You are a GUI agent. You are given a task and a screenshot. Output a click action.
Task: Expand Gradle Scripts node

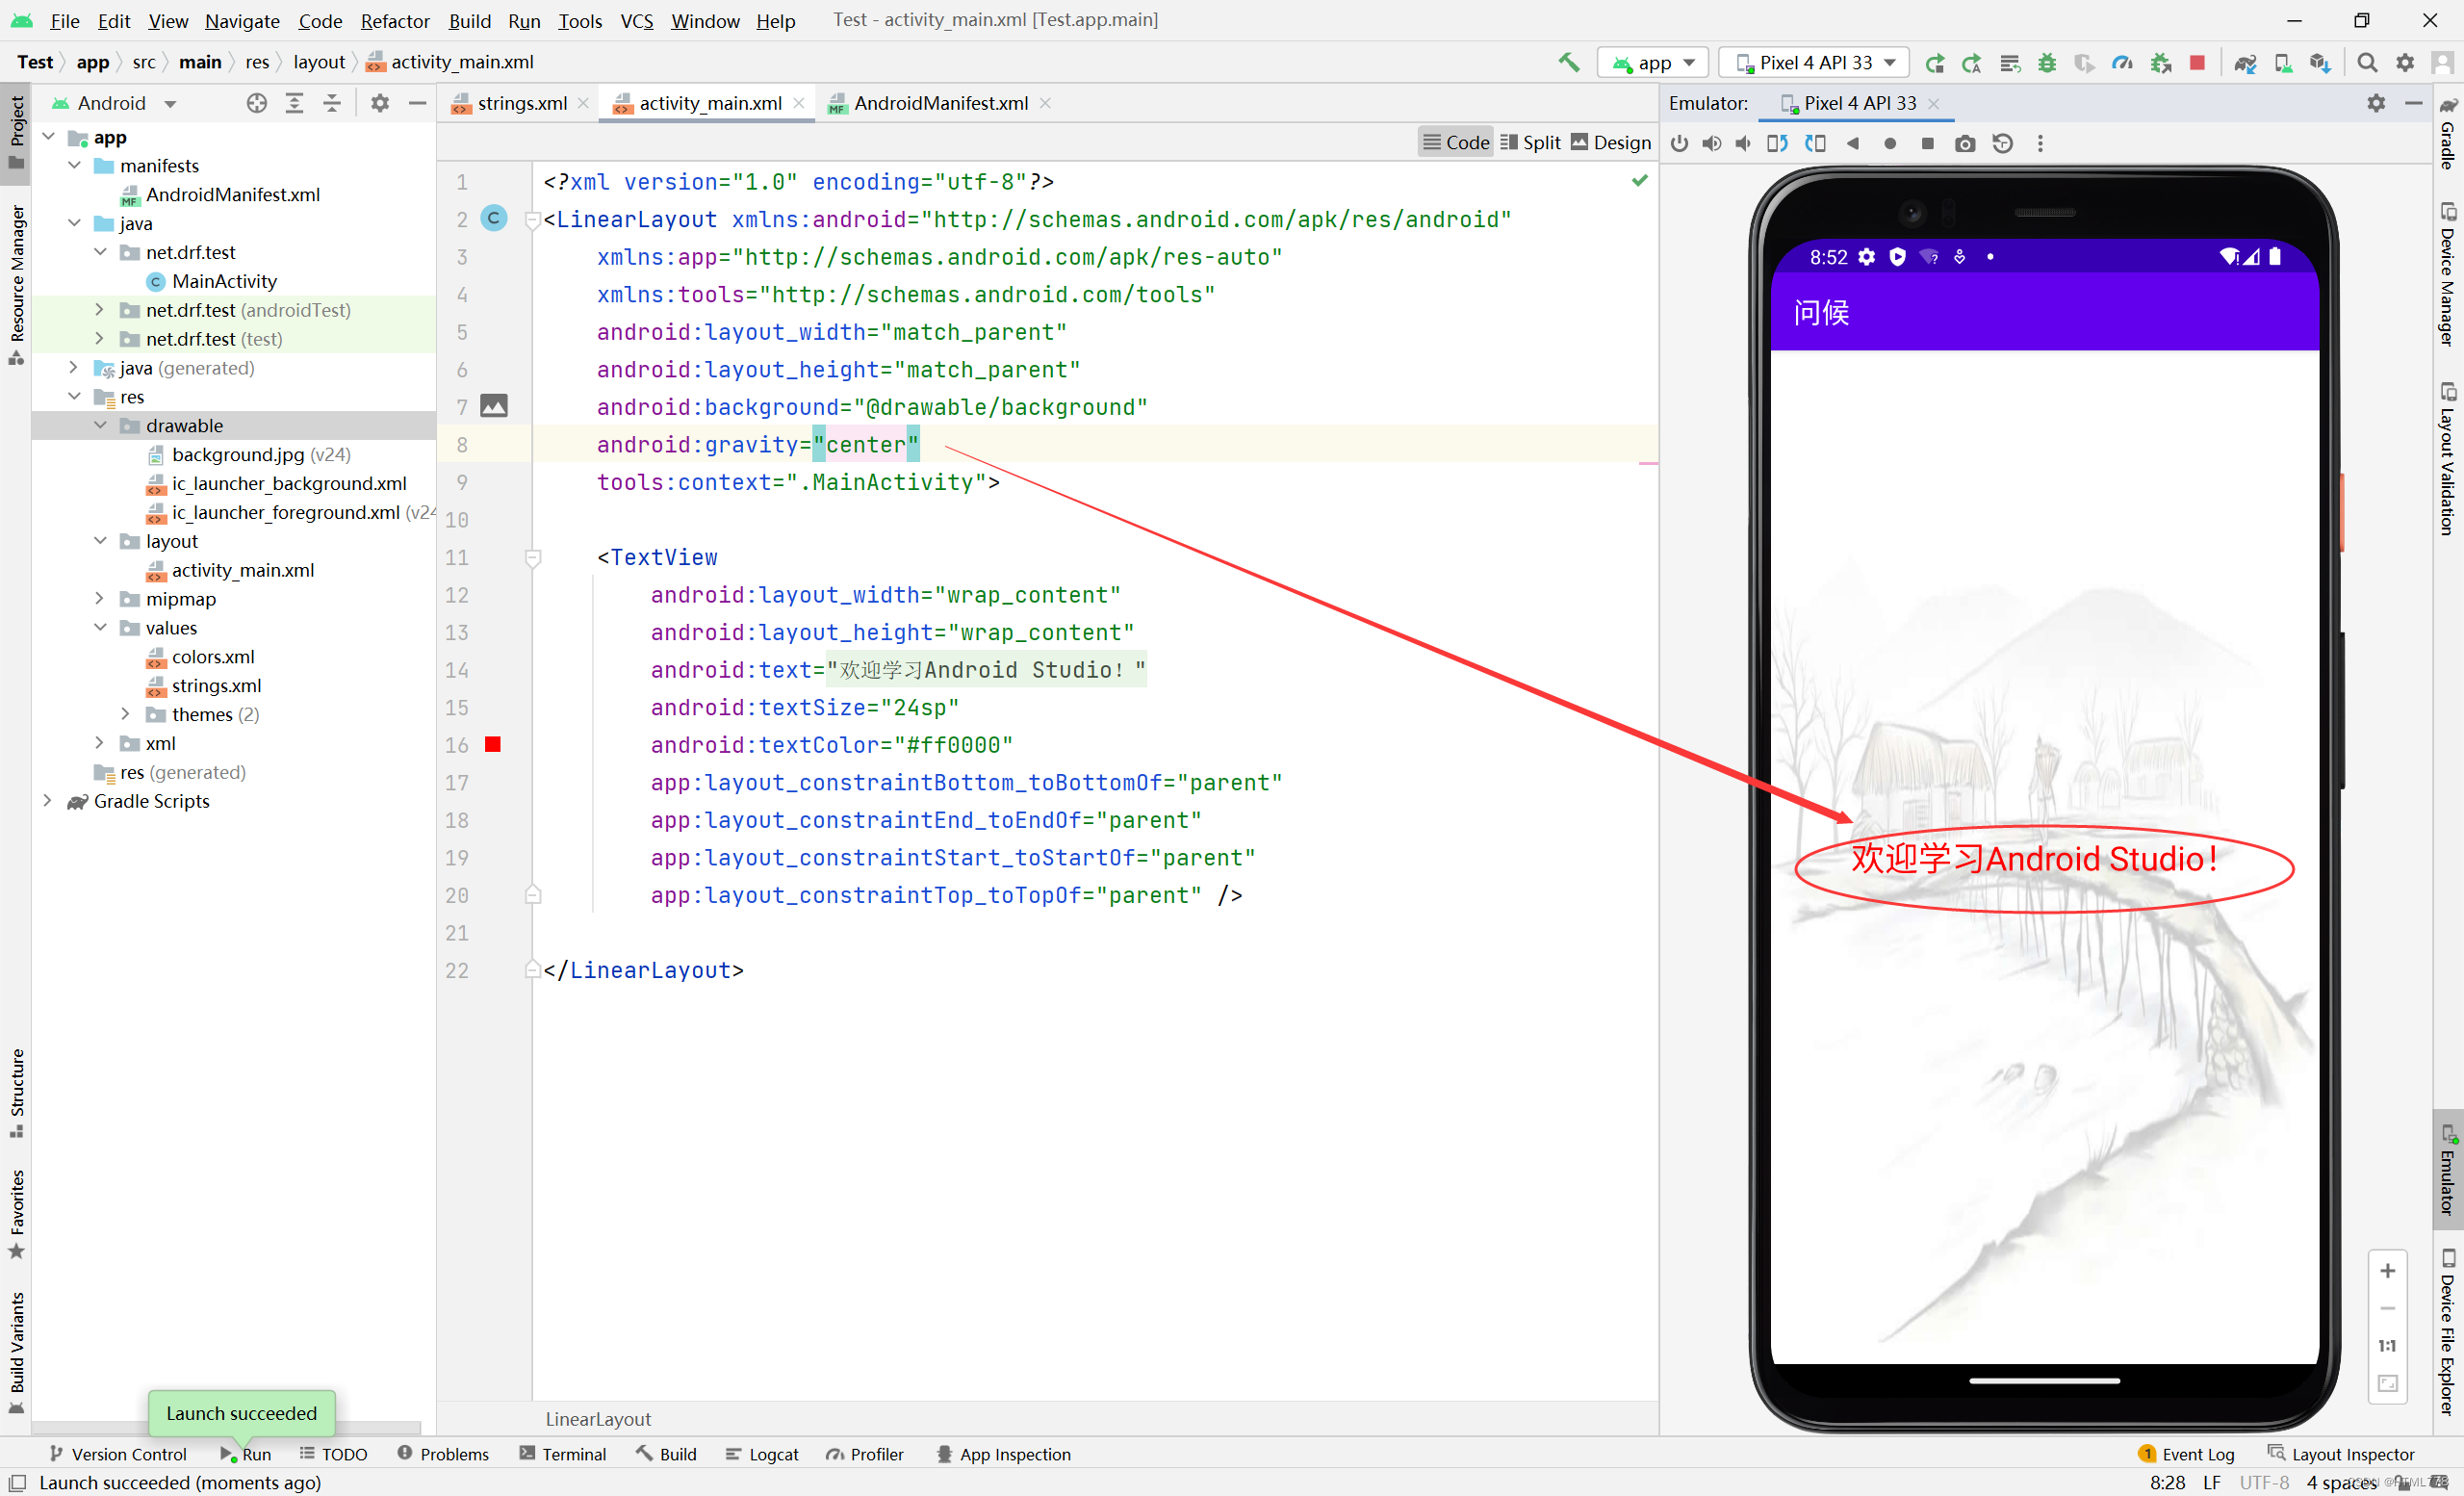point(48,800)
